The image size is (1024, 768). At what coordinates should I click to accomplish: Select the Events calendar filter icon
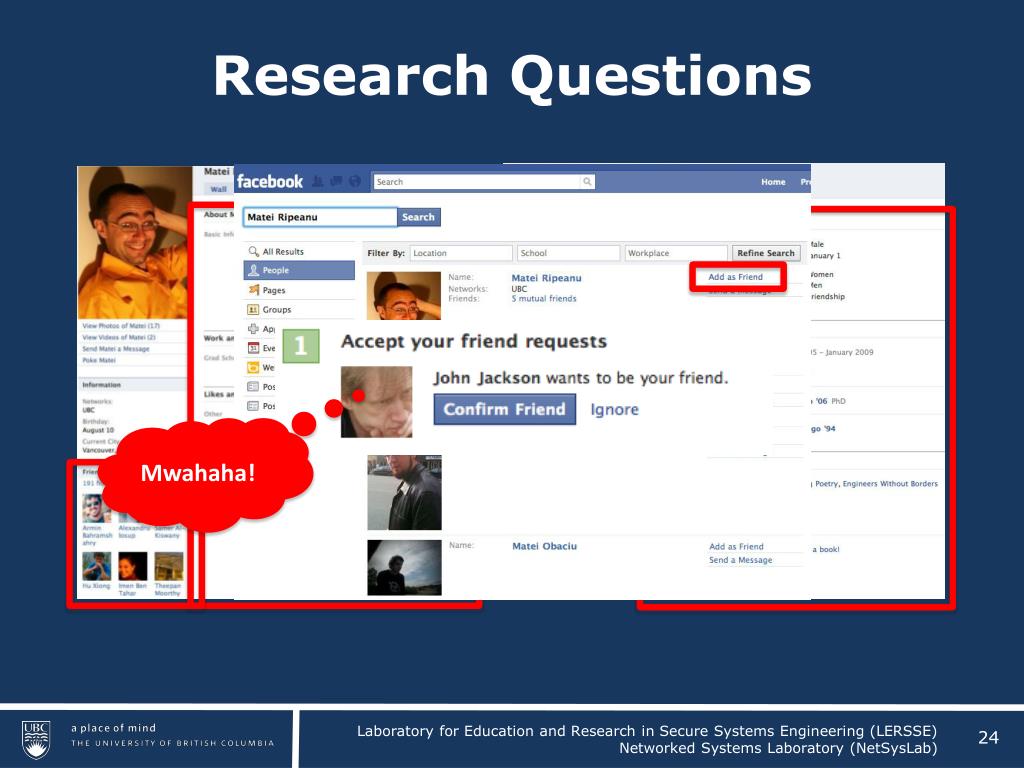point(253,348)
